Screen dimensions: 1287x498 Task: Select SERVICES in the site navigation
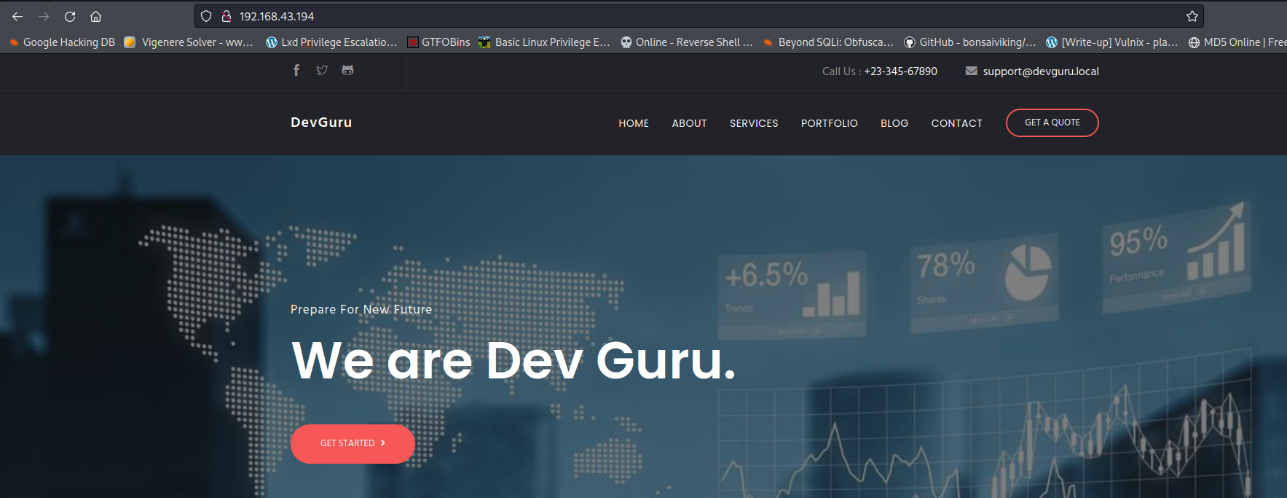[x=753, y=123]
